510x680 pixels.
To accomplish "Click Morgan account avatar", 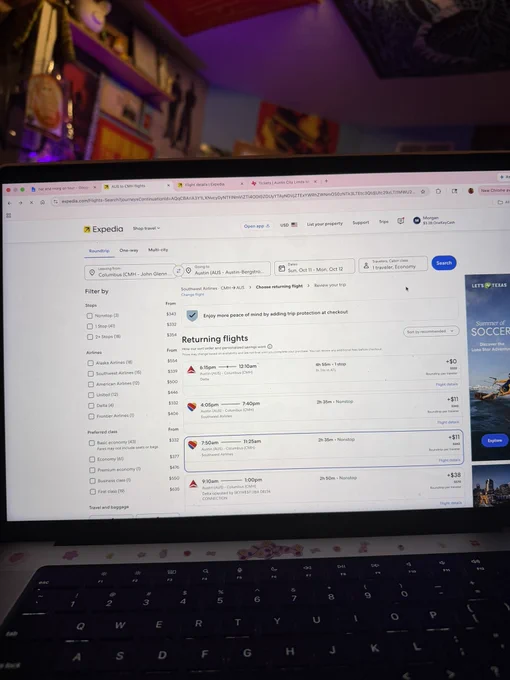I will tap(416, 220).
